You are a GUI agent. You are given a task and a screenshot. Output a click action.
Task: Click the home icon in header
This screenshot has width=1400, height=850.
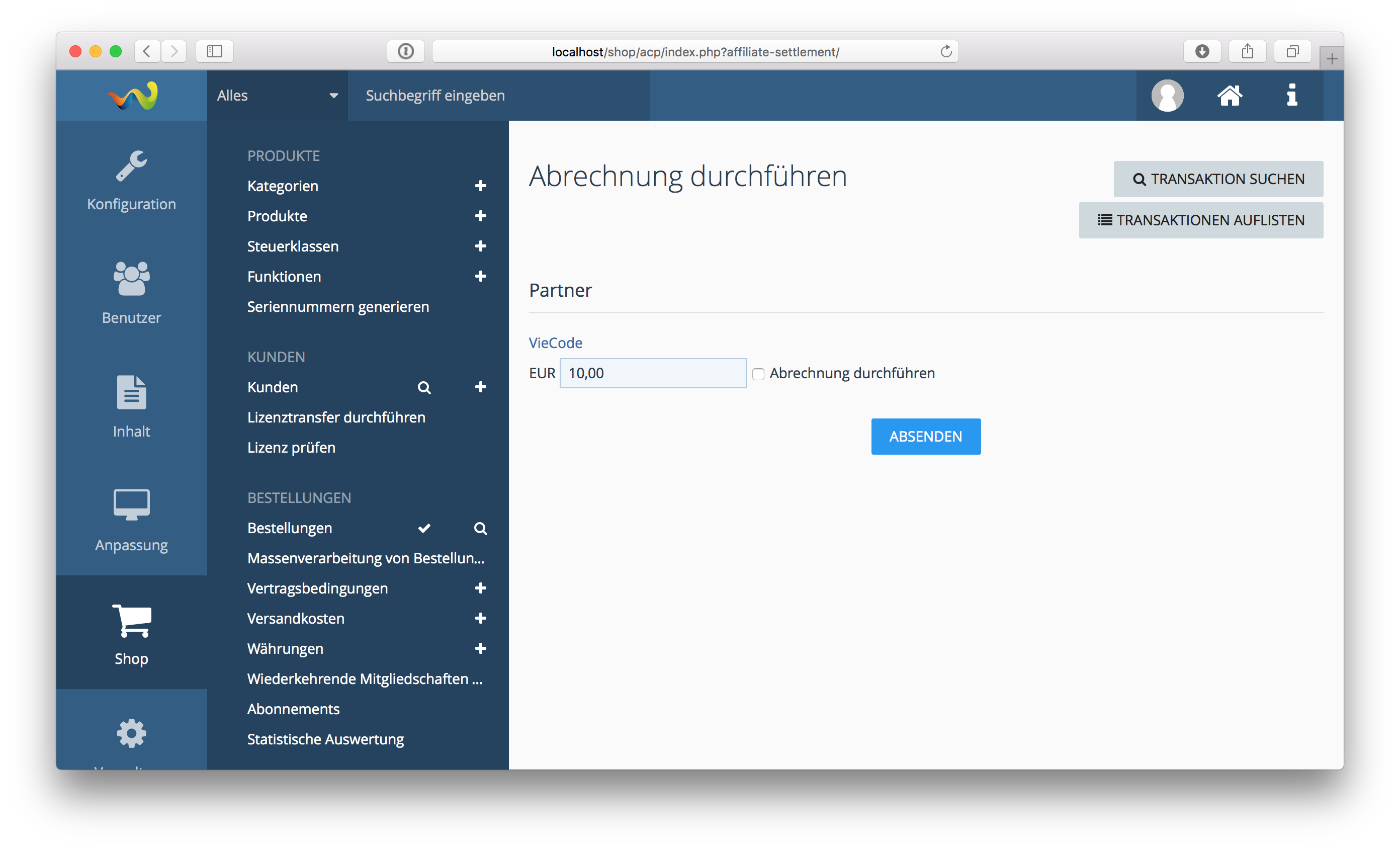coord(1229,96)
